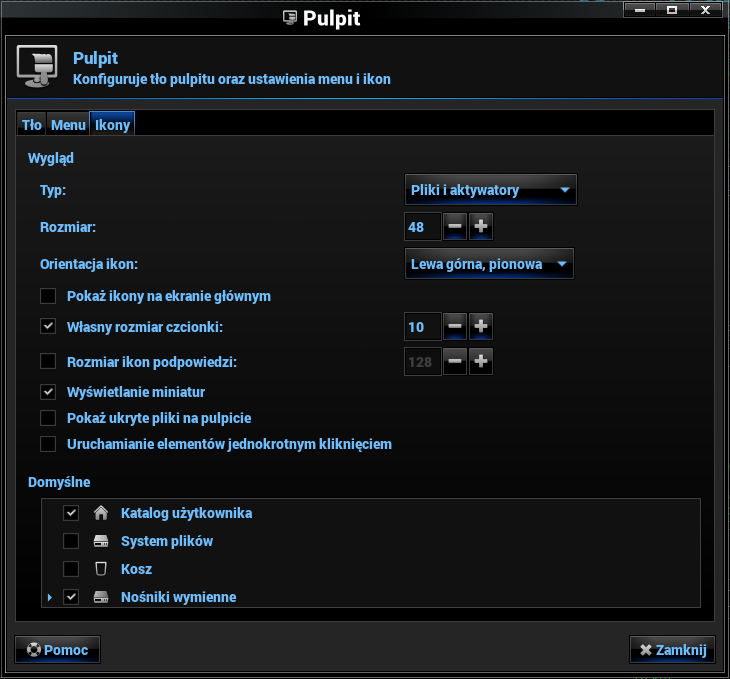
Task: Select the System plików row label
Action: point(167,541)
